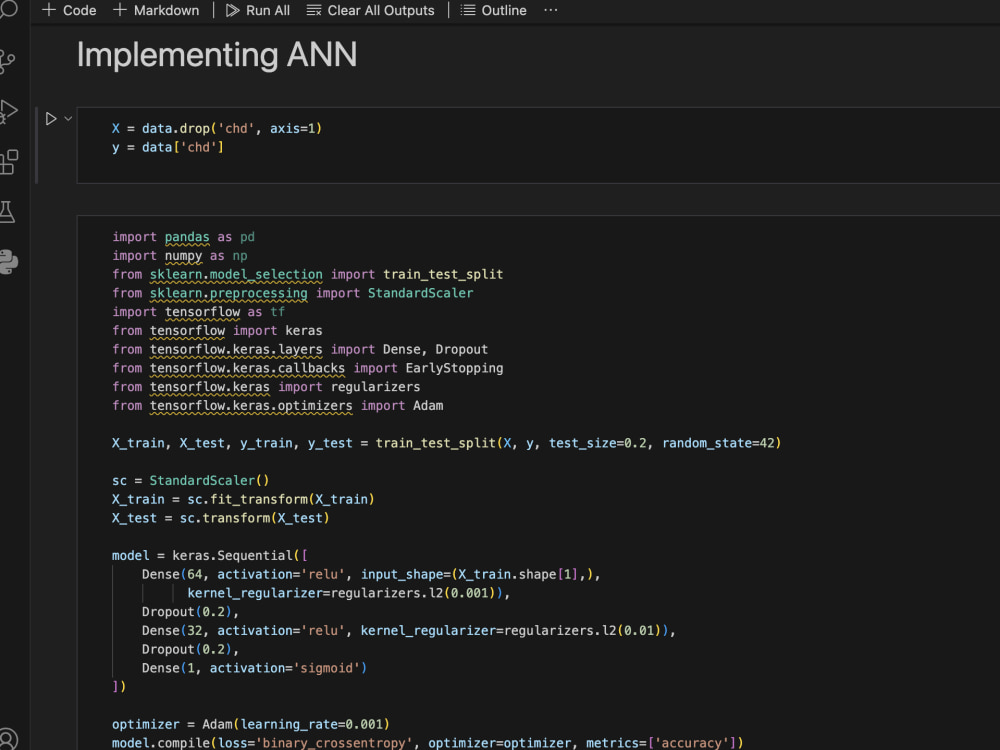Add a new Markdown cell
The image size is (1000, 750).
(156, 10)
